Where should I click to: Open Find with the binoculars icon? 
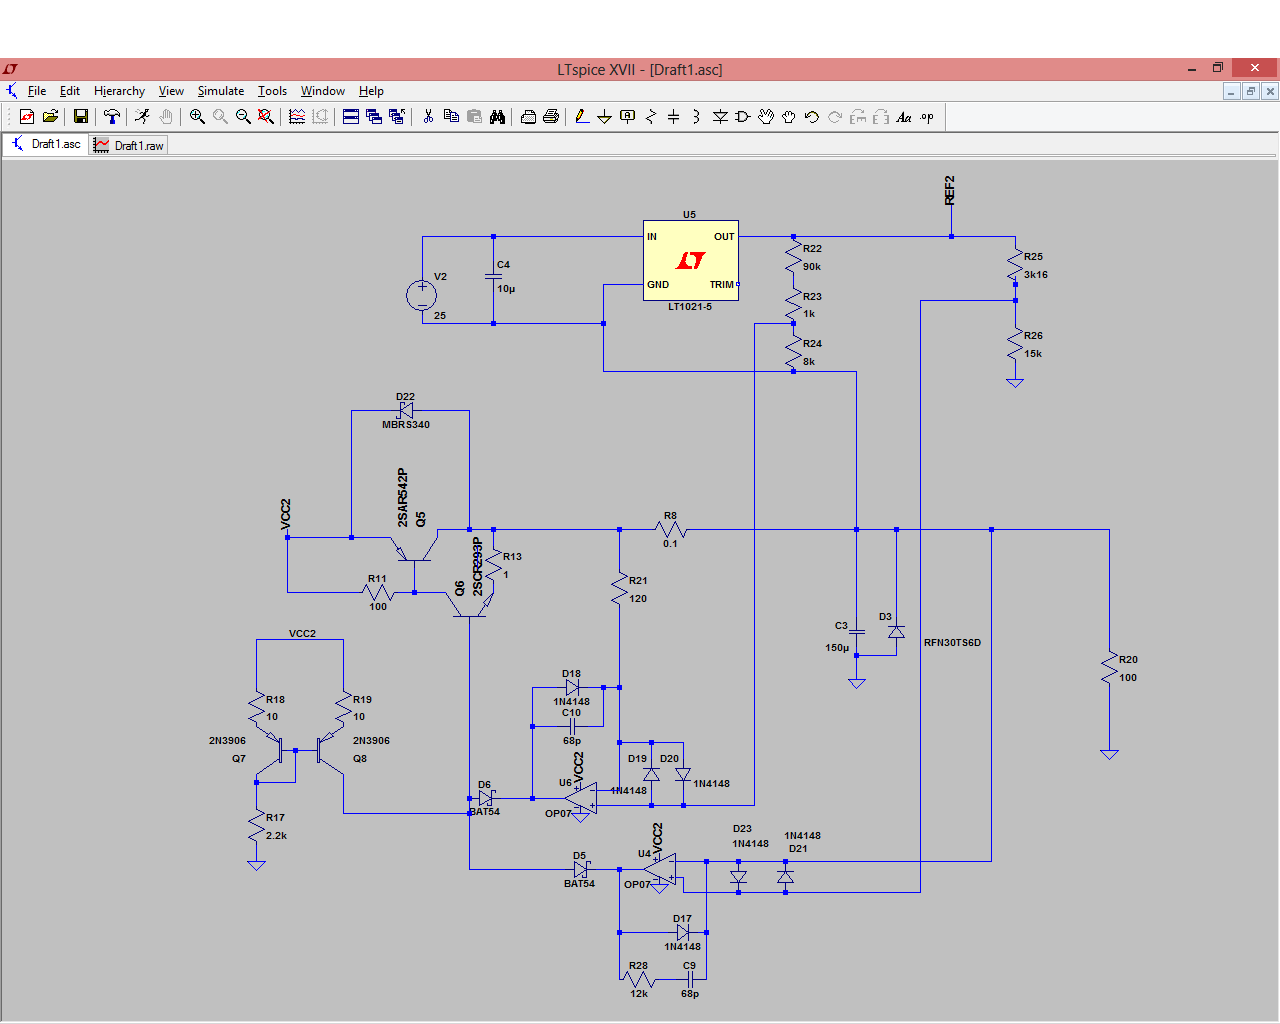coord(497,117)
